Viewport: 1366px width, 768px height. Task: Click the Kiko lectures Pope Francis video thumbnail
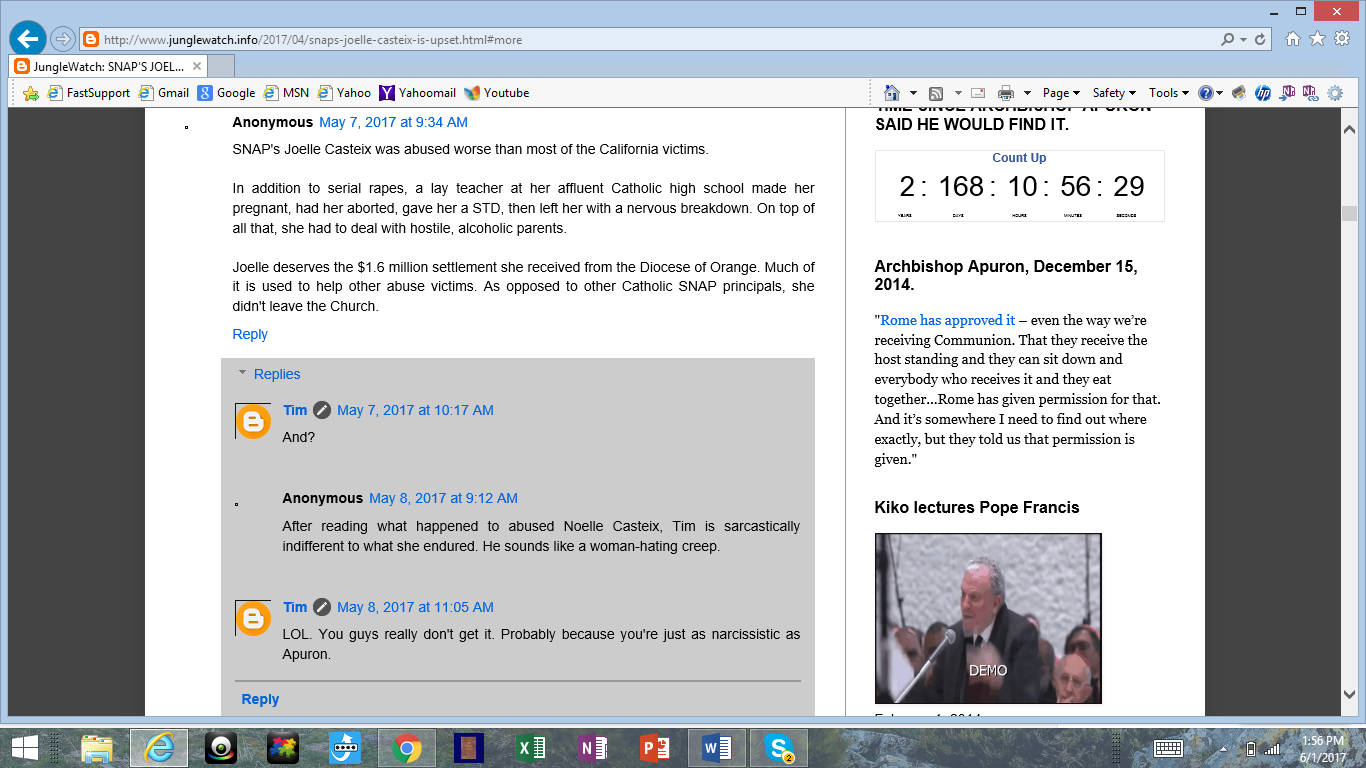[x=988, y=618]
